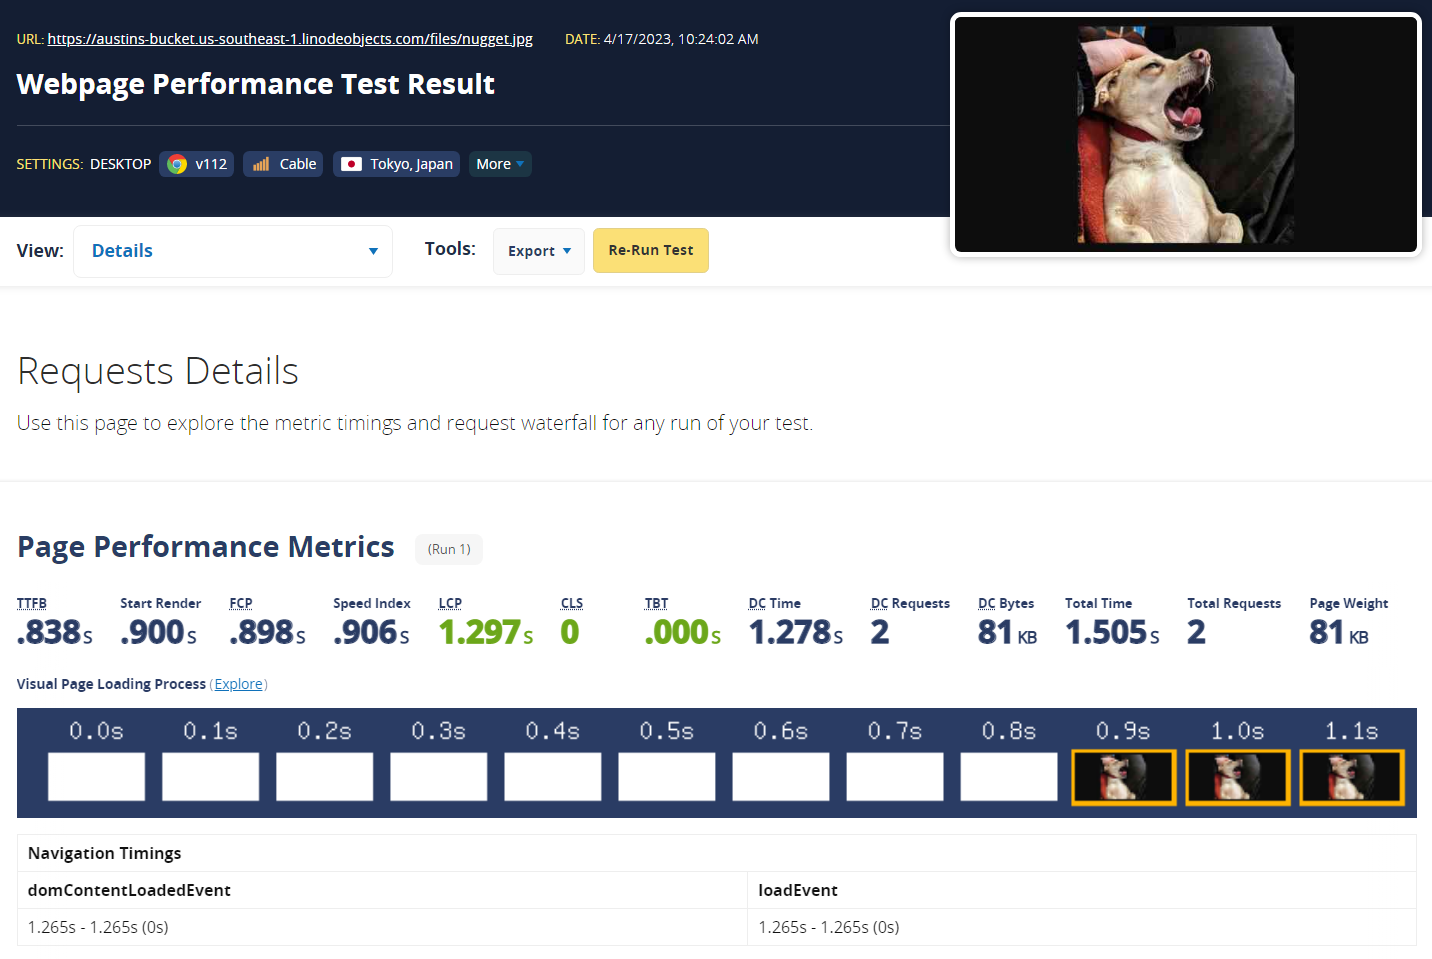1432x959 pixels.
Task: Click the CLS metric abbreviation
Action: pos(572,603)
